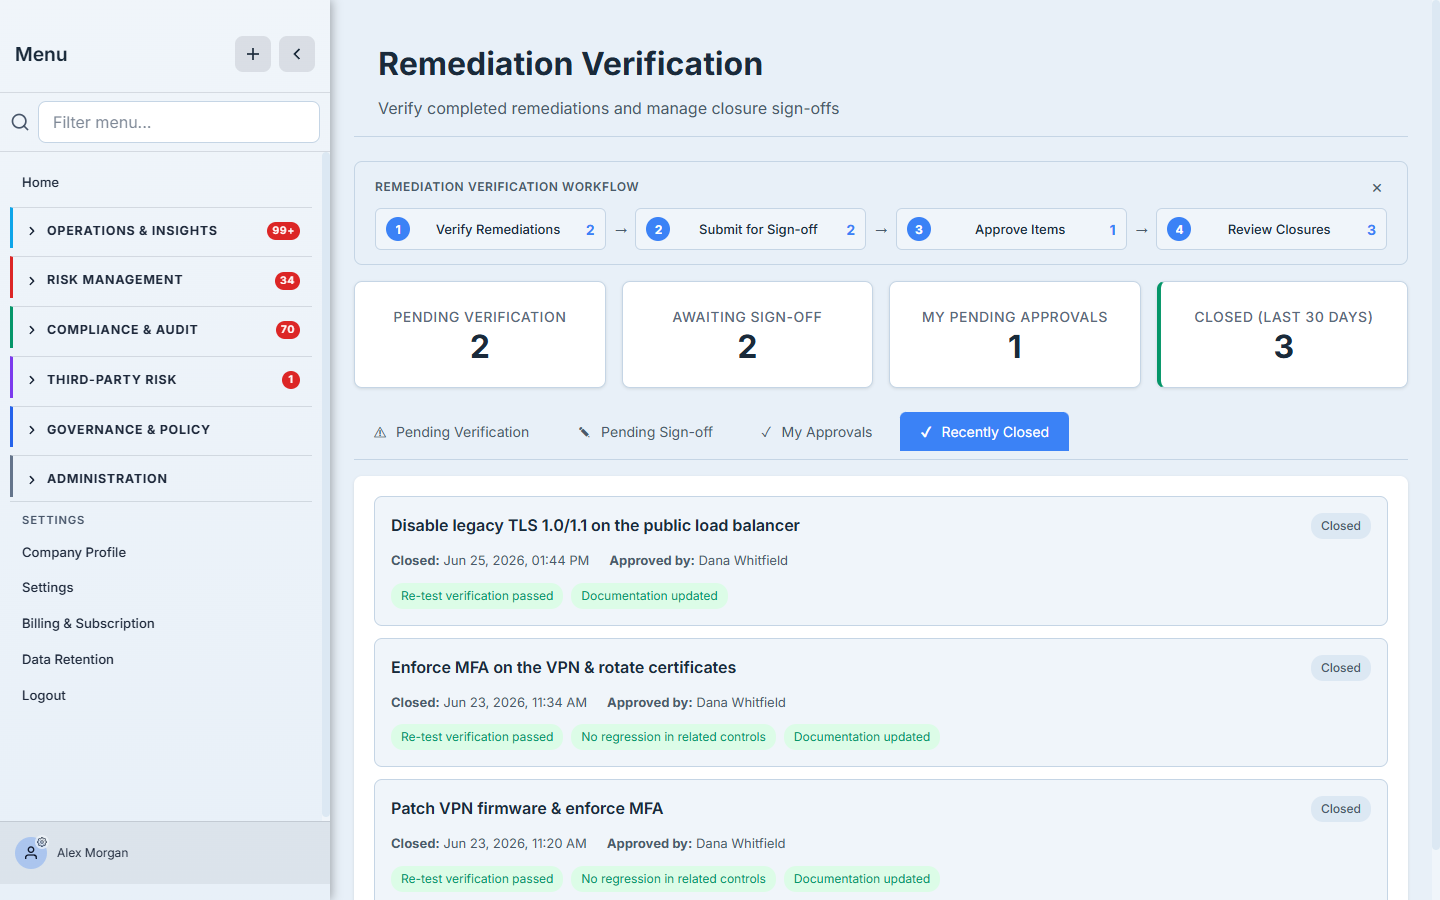Viewport: 1440px width, 900px height.
Task: Select the Closed (Last 30 Days) card
Action: 1282,334
